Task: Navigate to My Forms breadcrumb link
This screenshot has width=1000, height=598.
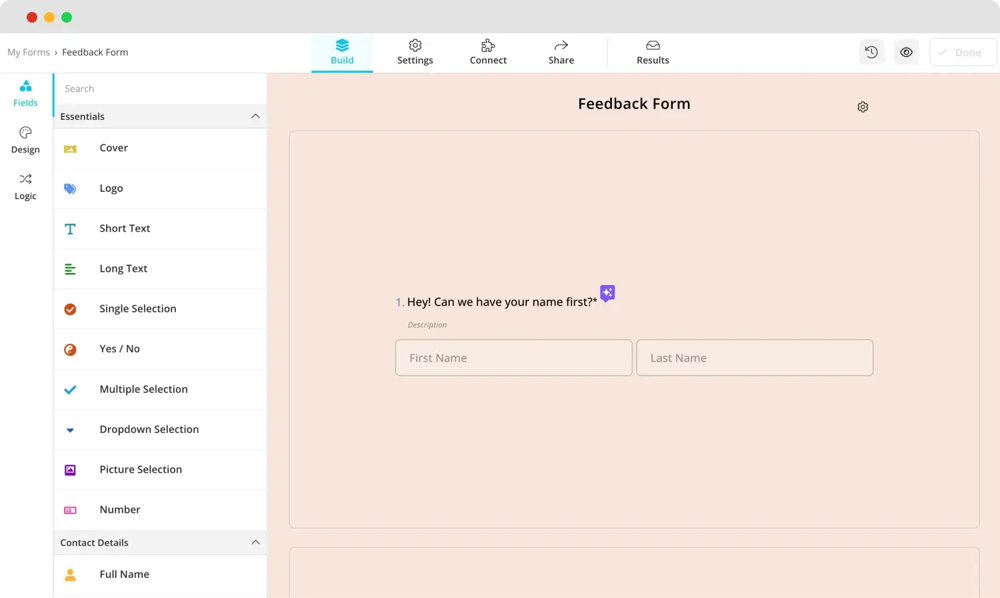Action: tap(28, 52)
